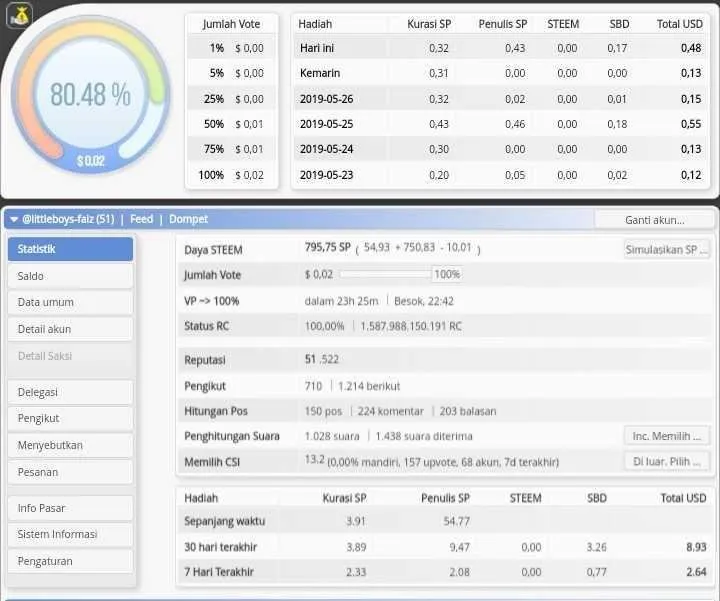
Task: Click the Memilih CSI value 13.2
Action: tap(315, 459)
